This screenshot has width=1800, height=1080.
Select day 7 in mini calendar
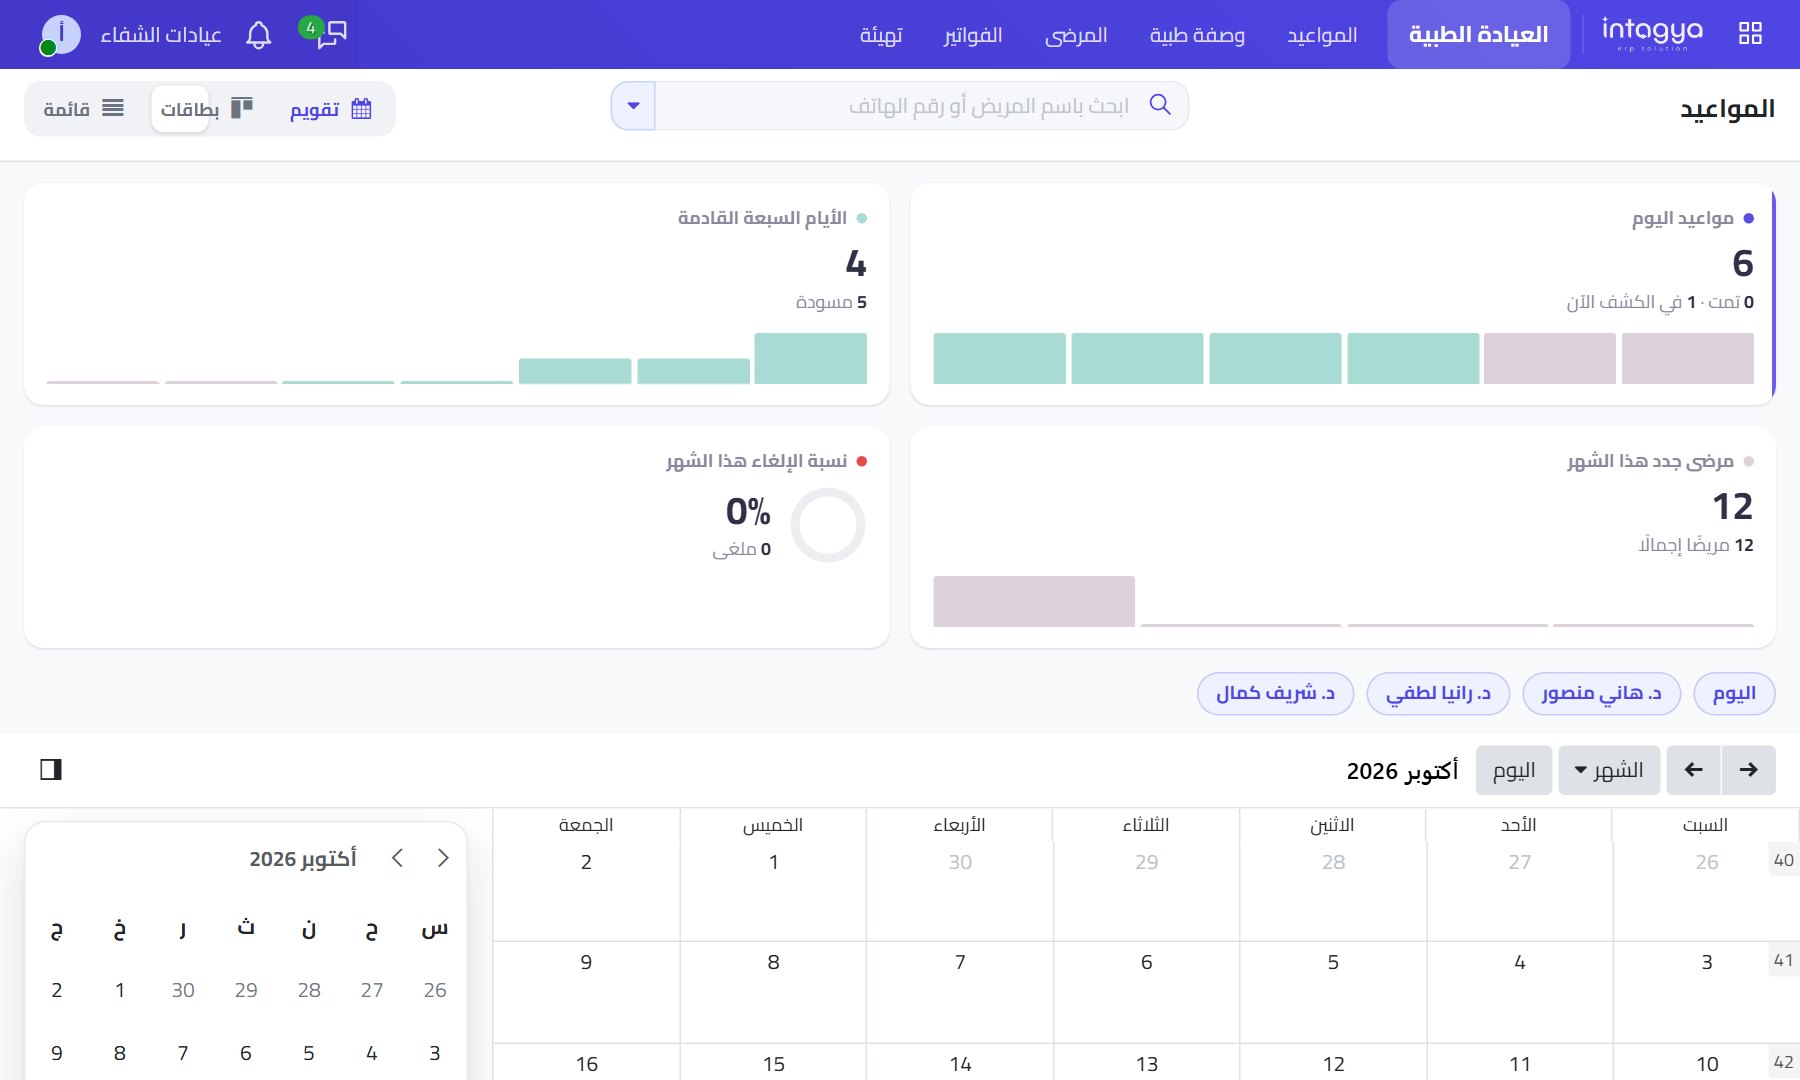[183, 1053]
